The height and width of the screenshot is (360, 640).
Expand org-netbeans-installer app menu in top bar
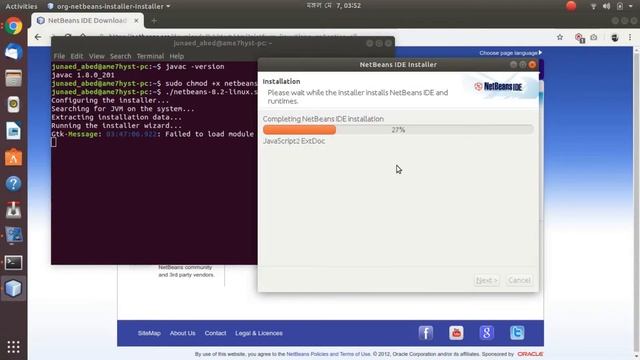coord(109,6)
